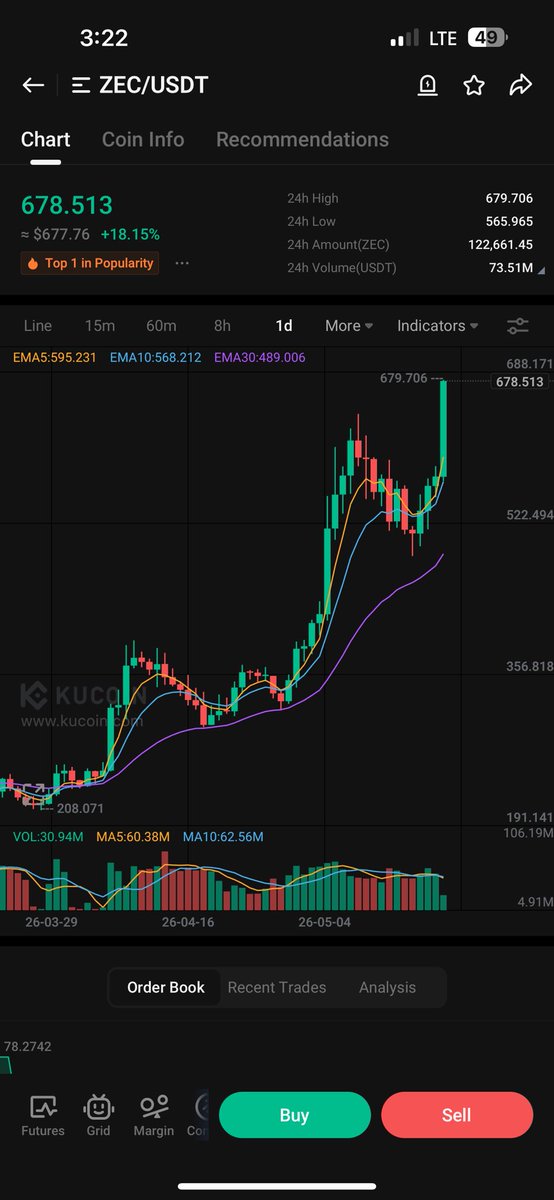This screenshot has width=554, height=1200.
Task: Expand the More timeframes dropdown
Action: point(349,326)
